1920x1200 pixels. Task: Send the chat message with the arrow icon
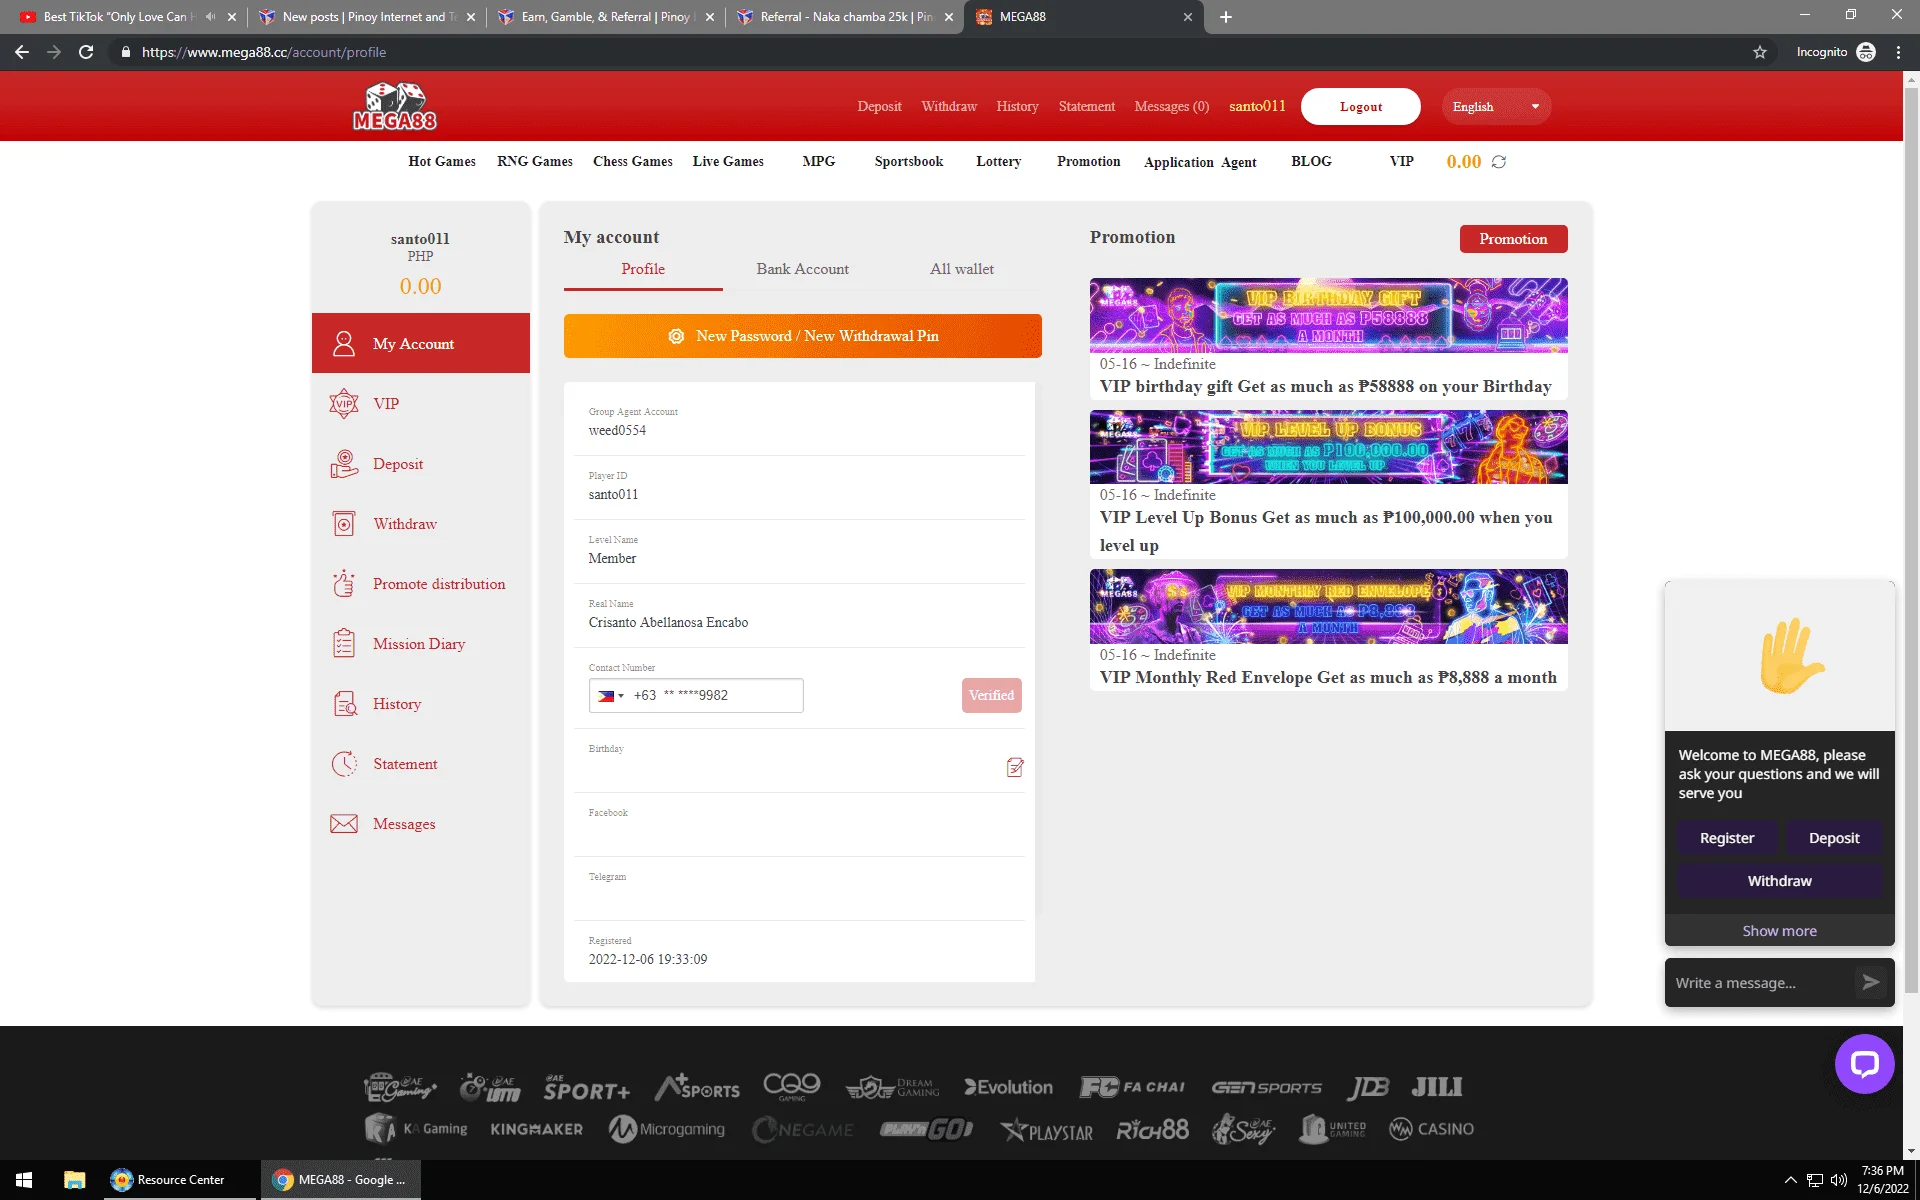click(x=1870, y=982)
